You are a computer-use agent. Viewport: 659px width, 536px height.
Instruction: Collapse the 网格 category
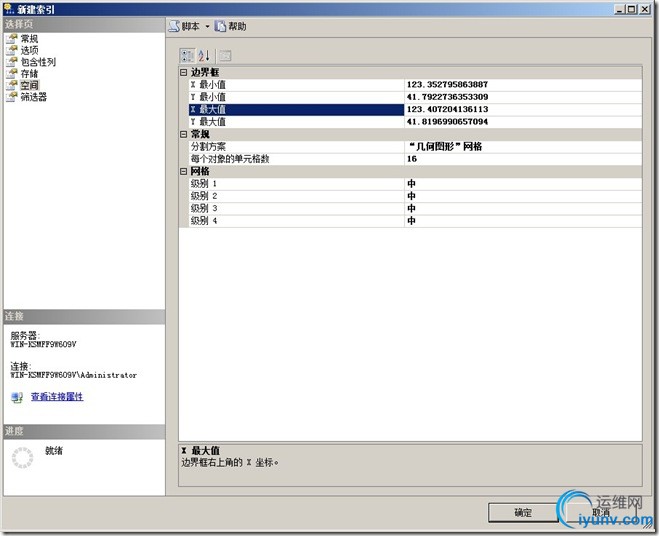(183, 171)
